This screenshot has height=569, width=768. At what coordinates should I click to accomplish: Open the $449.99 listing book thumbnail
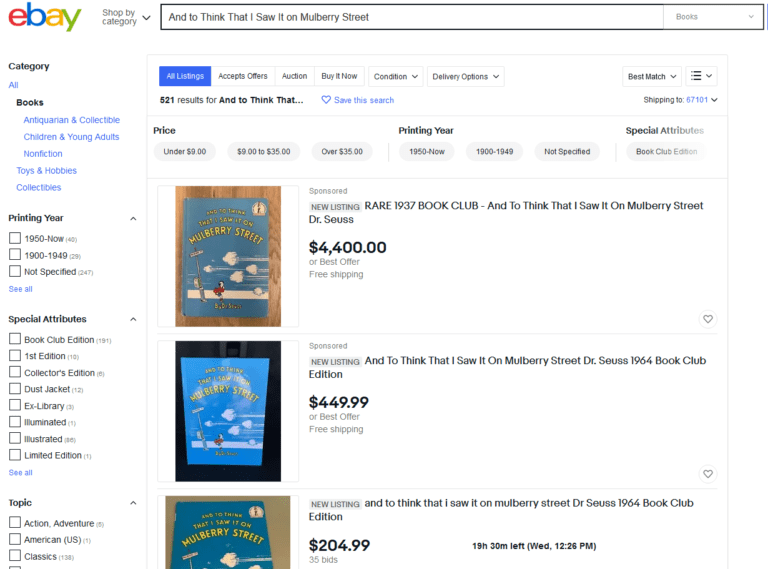pos(228,411)
